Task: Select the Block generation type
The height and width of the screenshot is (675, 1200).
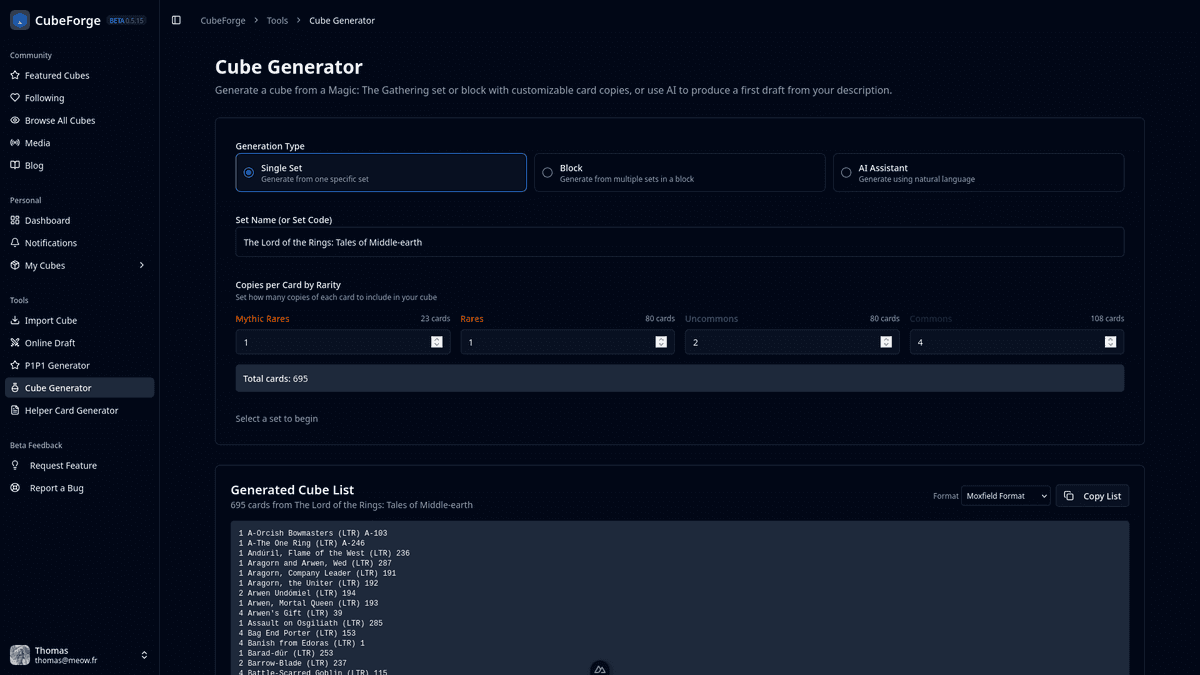Action: click(547, 172)
